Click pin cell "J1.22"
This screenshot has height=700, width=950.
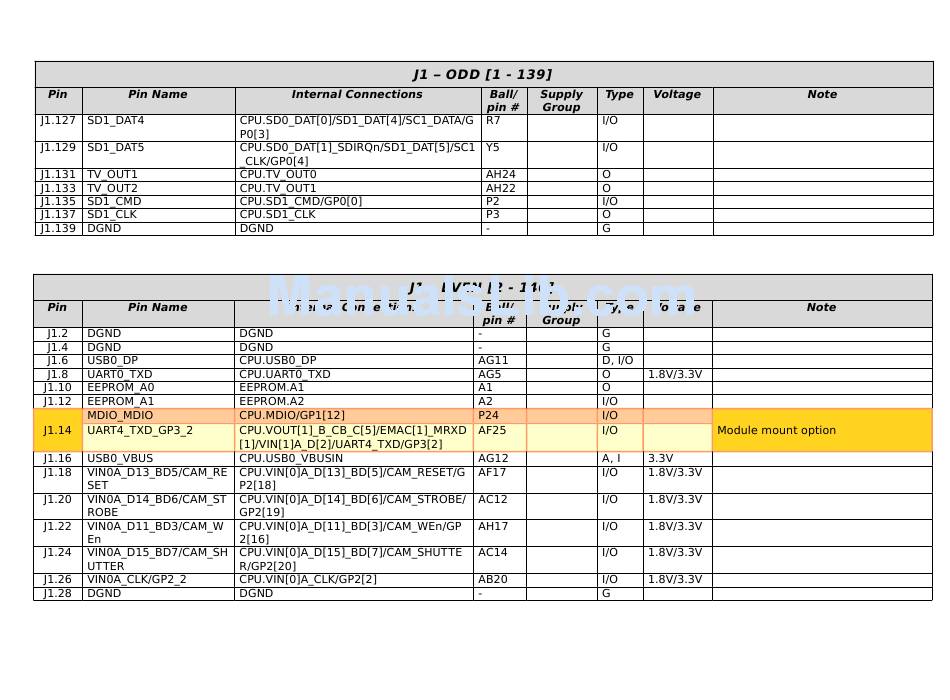pos(58,526)
